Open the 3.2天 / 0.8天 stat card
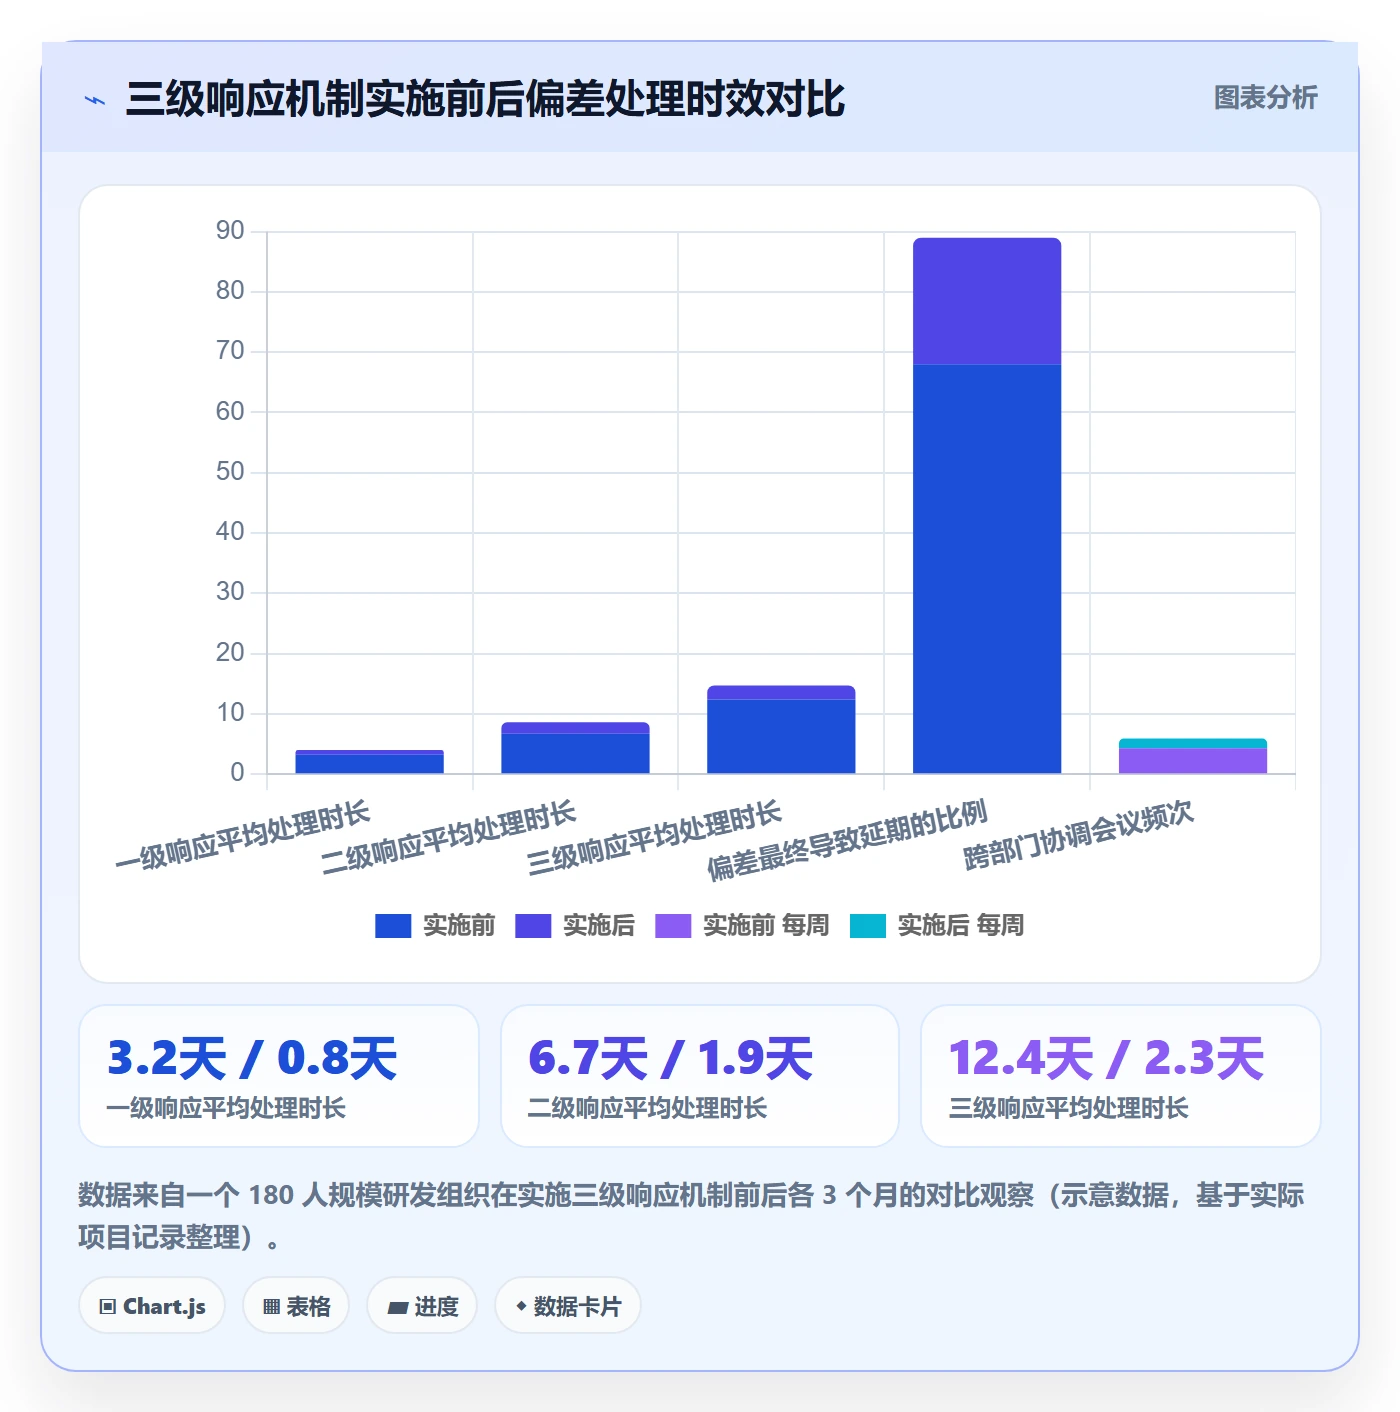The height and width of the screenshot is (1412, 1400). (x=279, y=1076)
